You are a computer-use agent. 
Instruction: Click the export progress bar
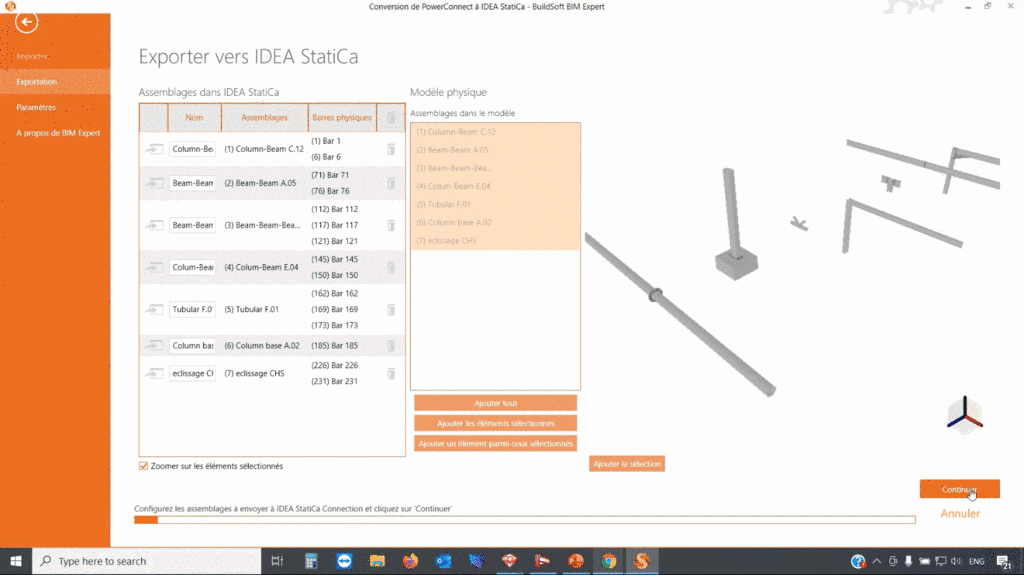[x=525, y=520]
